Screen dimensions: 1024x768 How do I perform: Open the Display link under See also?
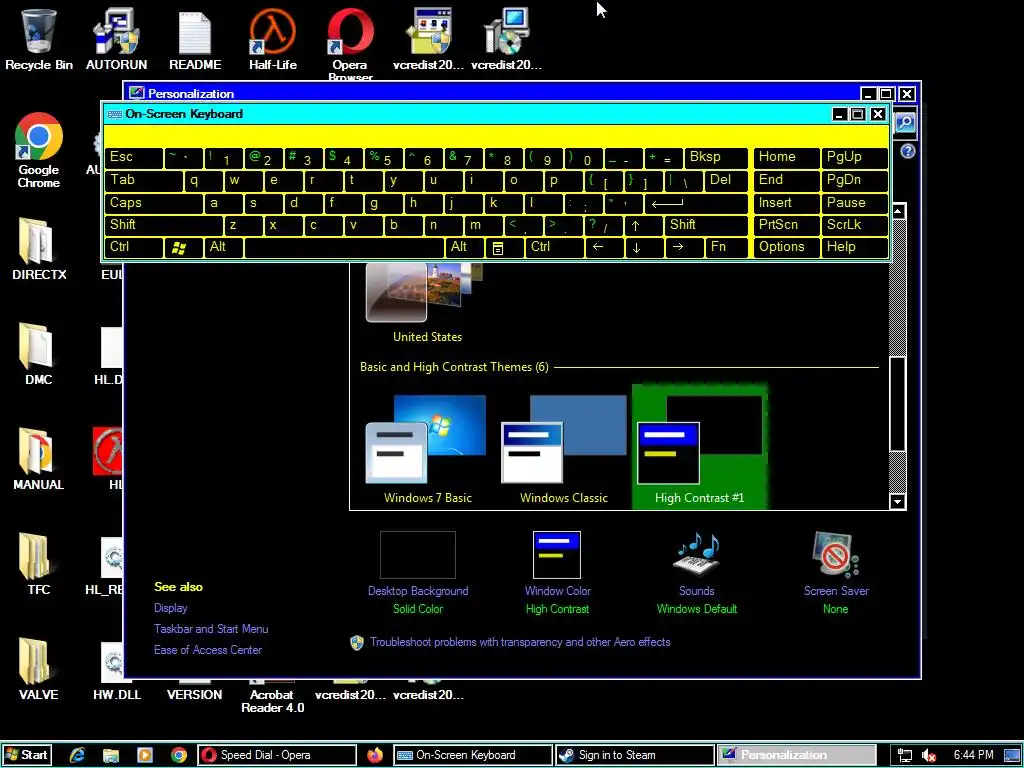click(x=170, y=608)
